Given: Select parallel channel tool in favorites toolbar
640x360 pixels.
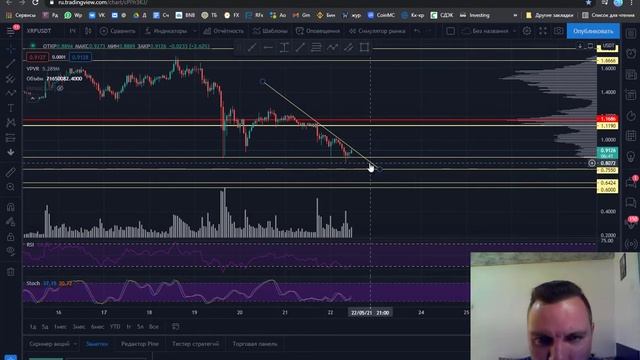Looking at the screenshot, I should (x=348, y=48).
